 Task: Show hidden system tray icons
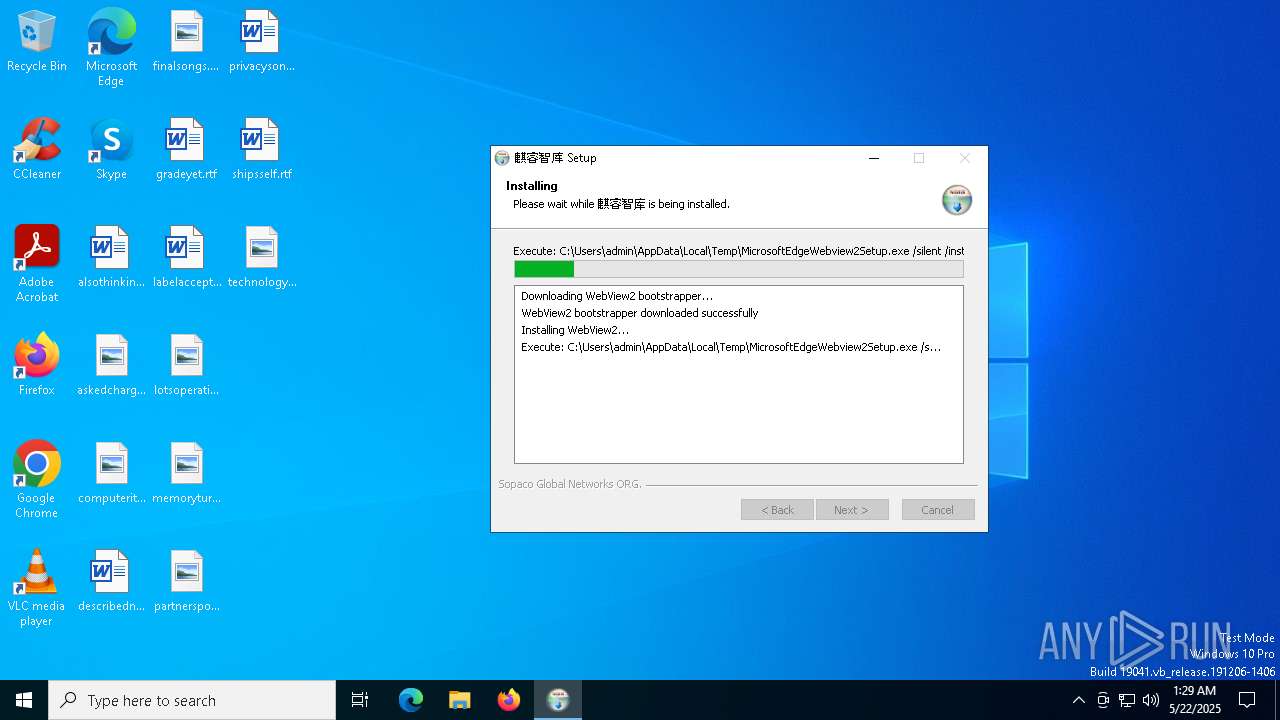tap(1078, 700)
